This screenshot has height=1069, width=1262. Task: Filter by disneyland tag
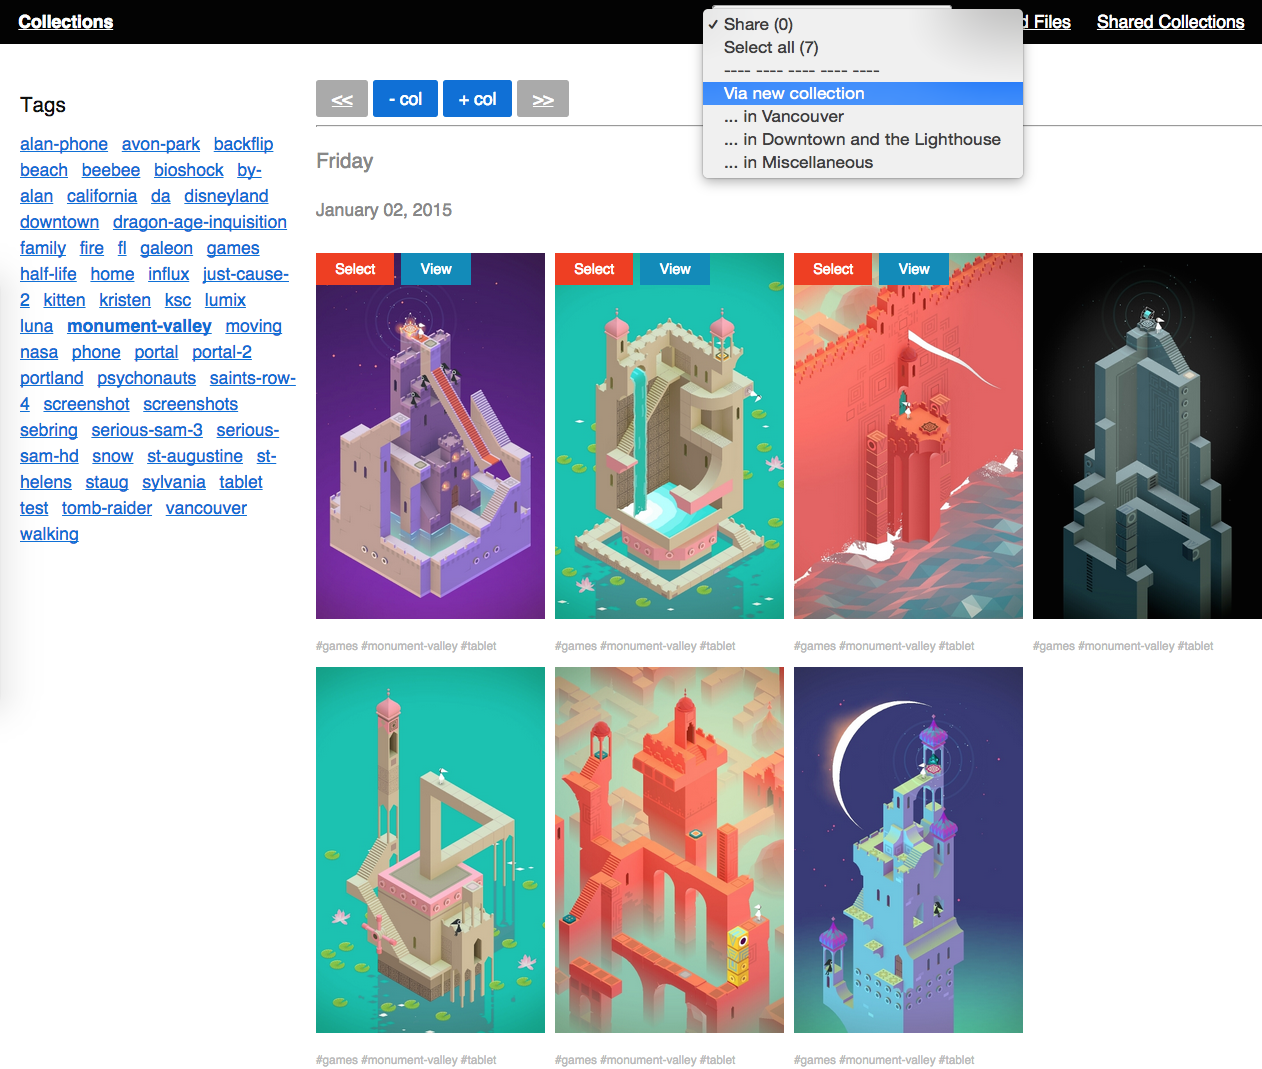[226, 196]
